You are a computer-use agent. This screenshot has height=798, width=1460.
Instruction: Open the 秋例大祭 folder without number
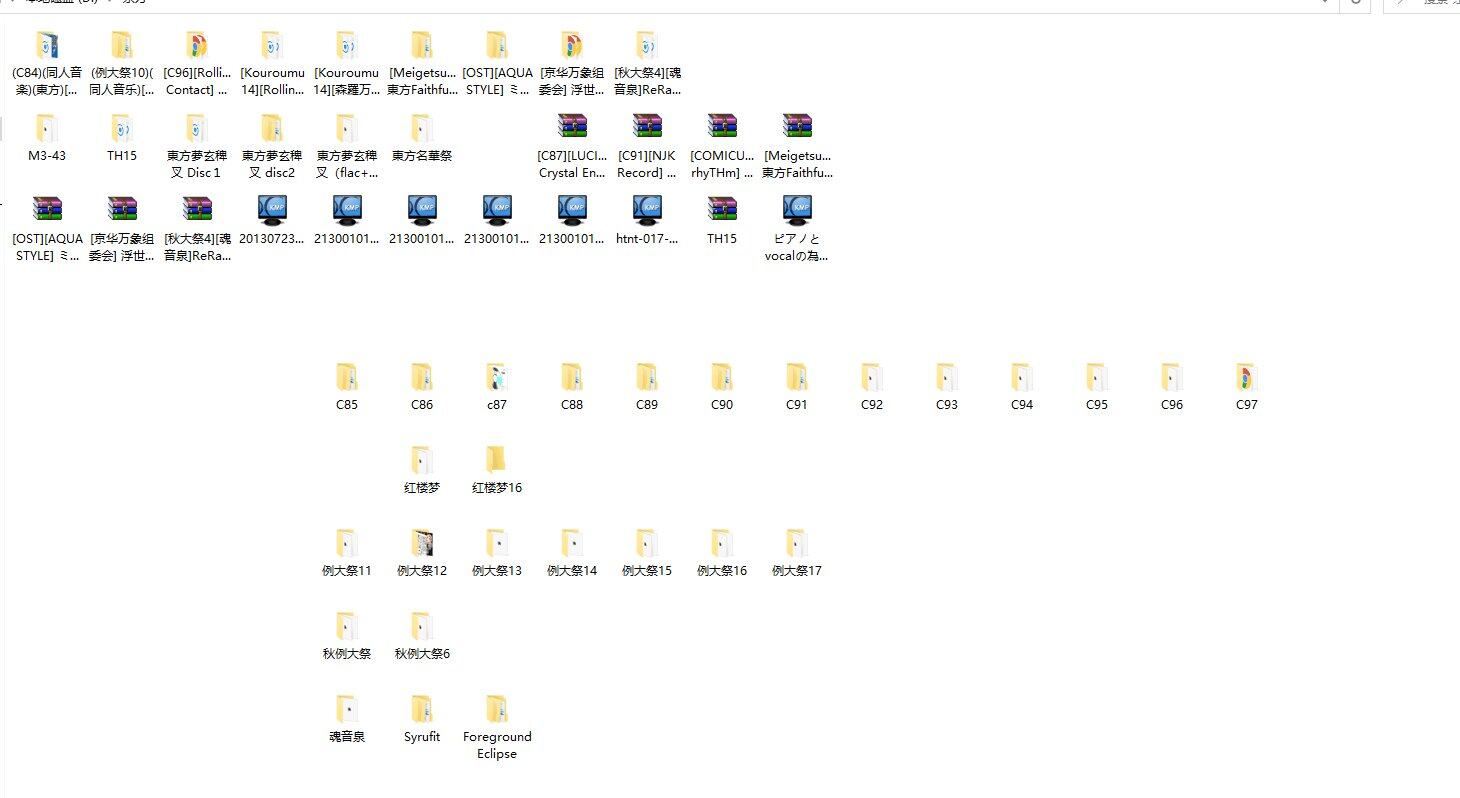click(347, 636)
